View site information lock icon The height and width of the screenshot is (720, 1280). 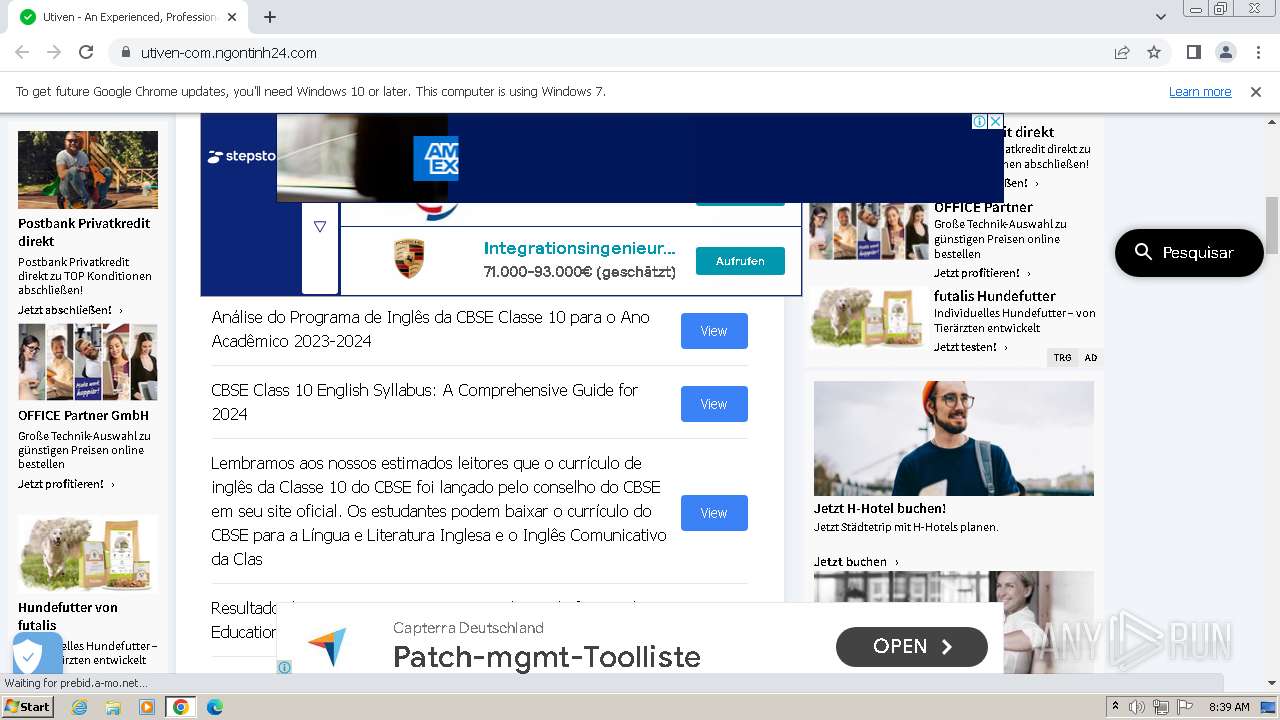125,53
